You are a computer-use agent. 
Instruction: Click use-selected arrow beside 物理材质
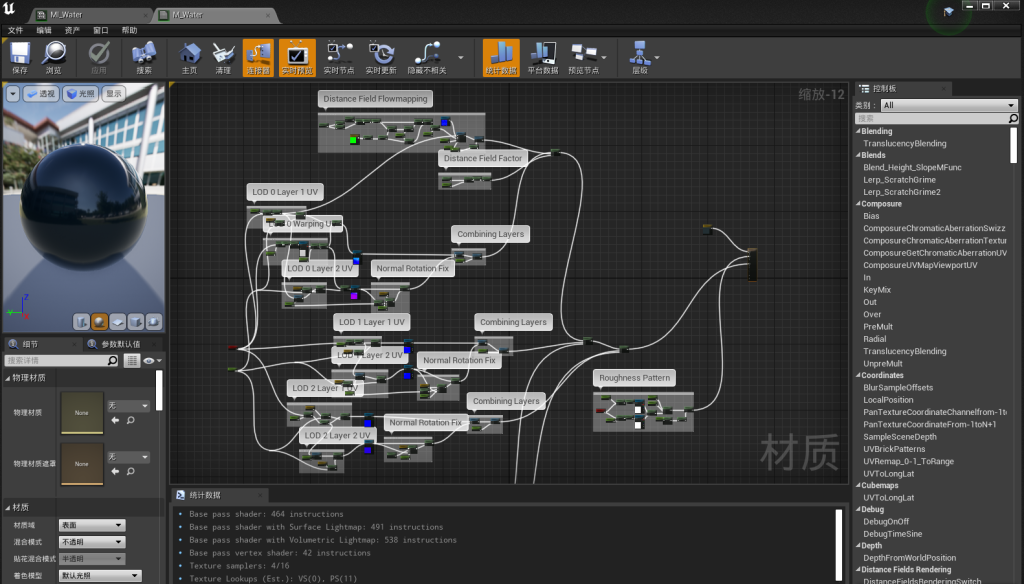click(115, 420)
